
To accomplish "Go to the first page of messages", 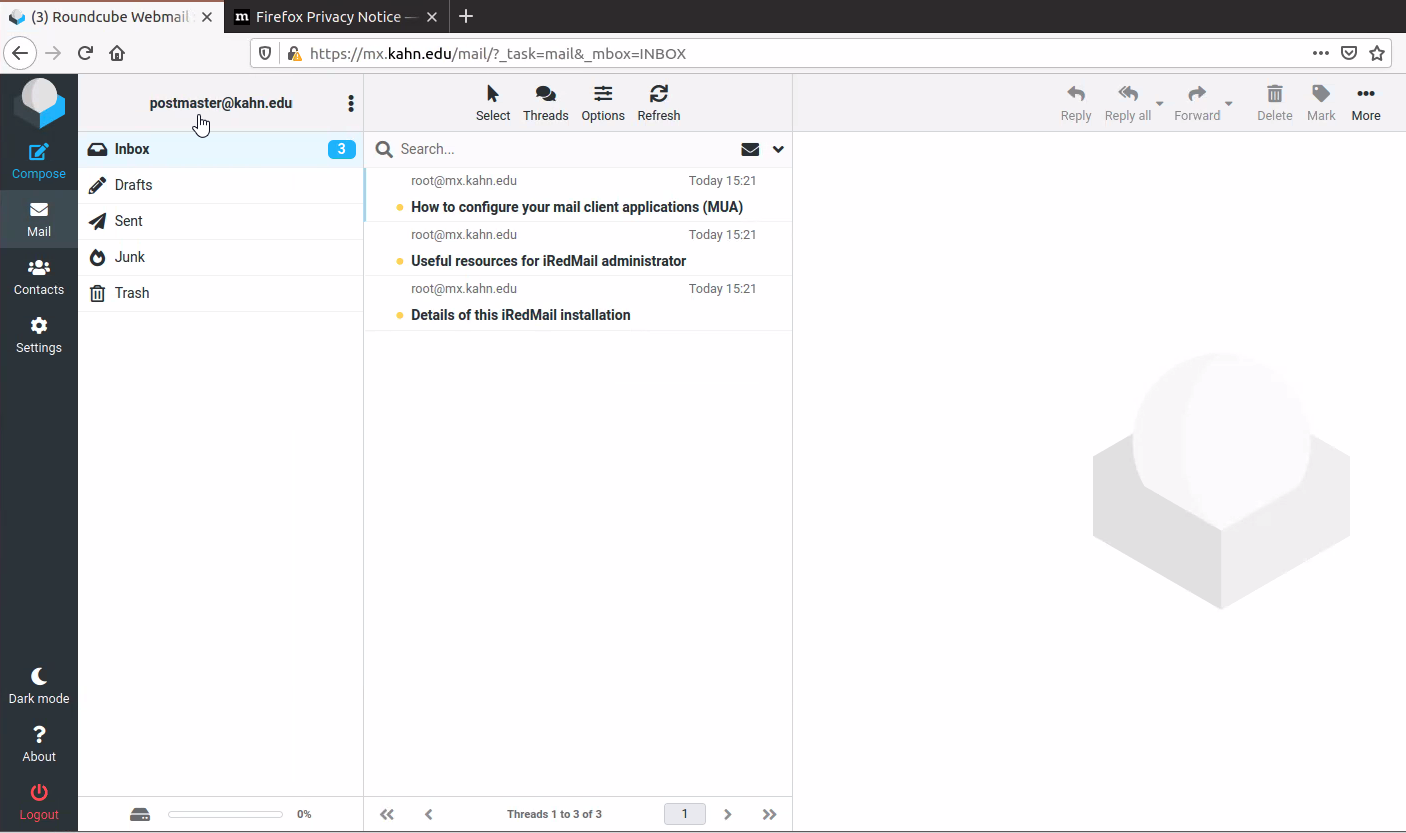I will click(x=387, y=814).
